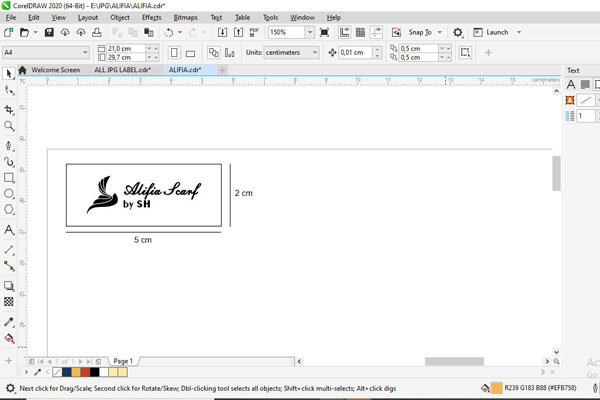Select the Freehand tool
Viewport: 600px width, 400px height.
point(9,145)
